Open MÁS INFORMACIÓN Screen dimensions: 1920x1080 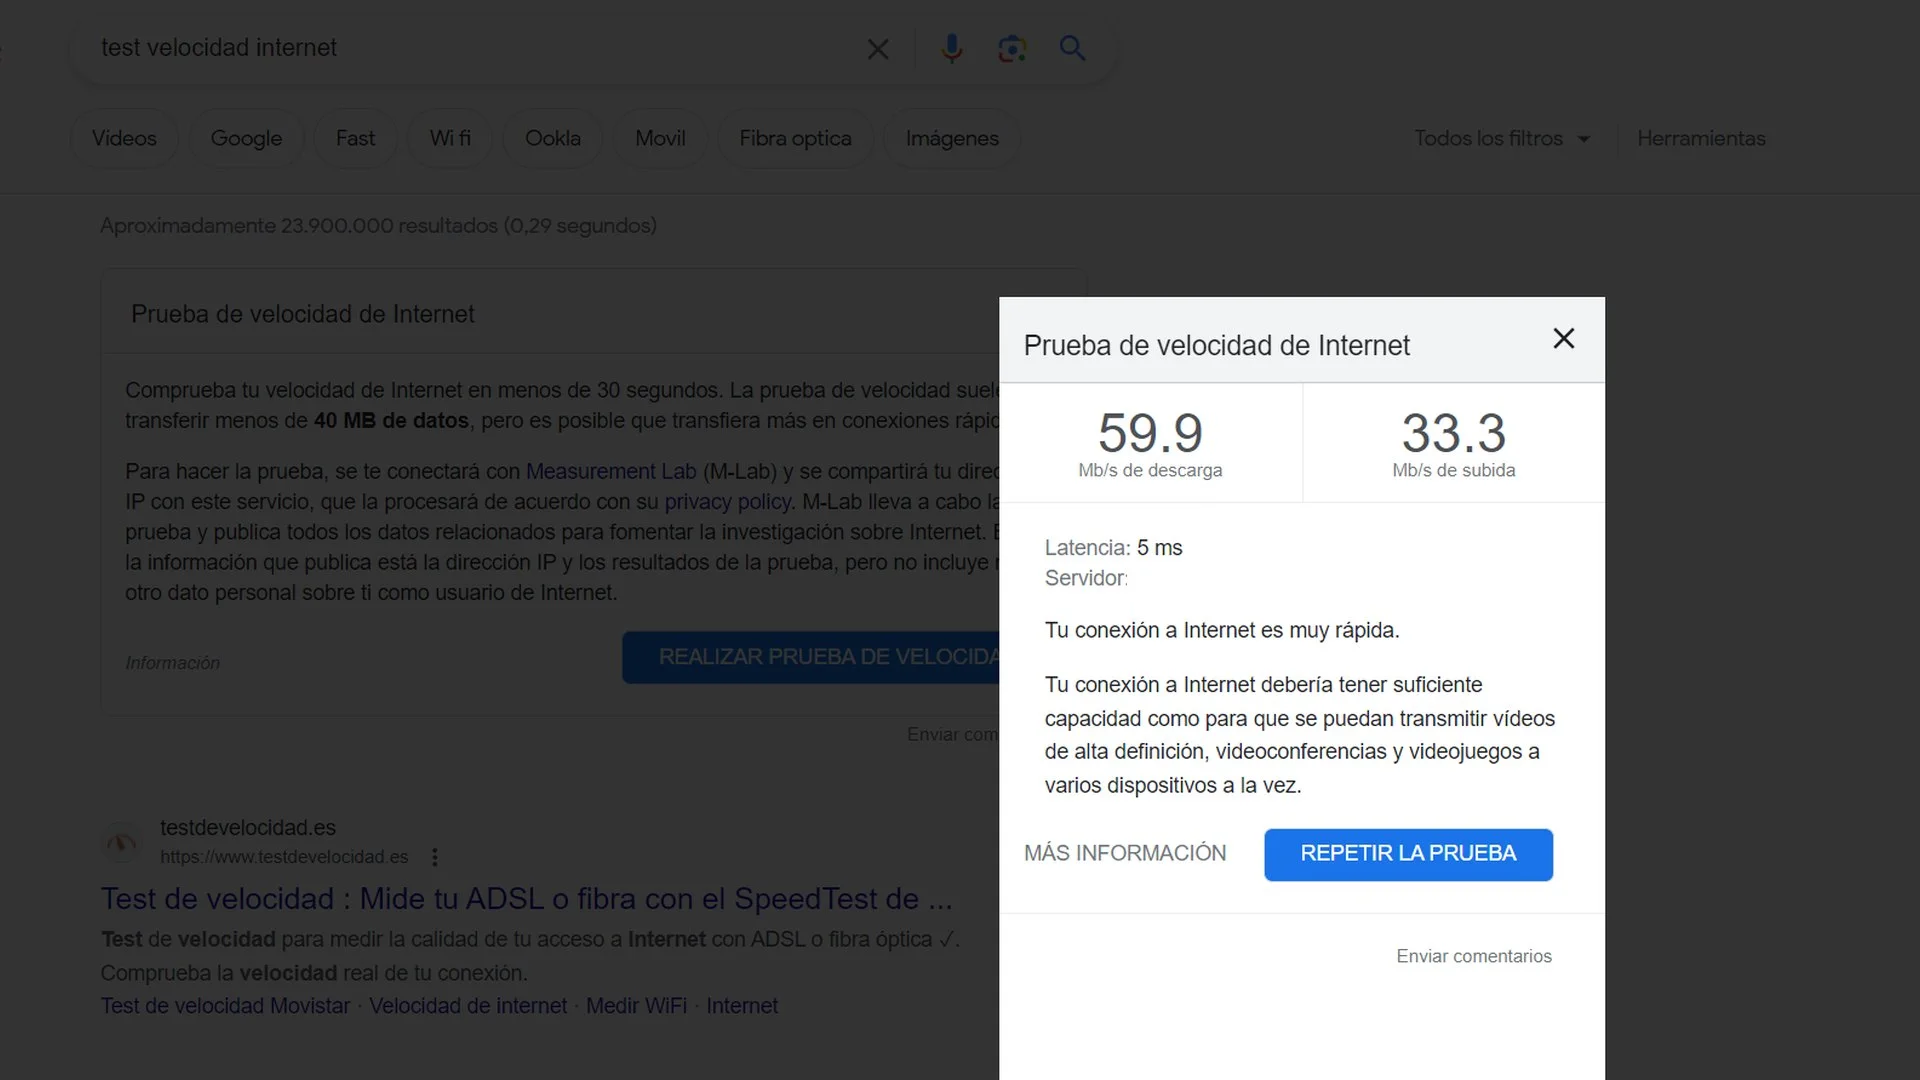point(1125,853)
